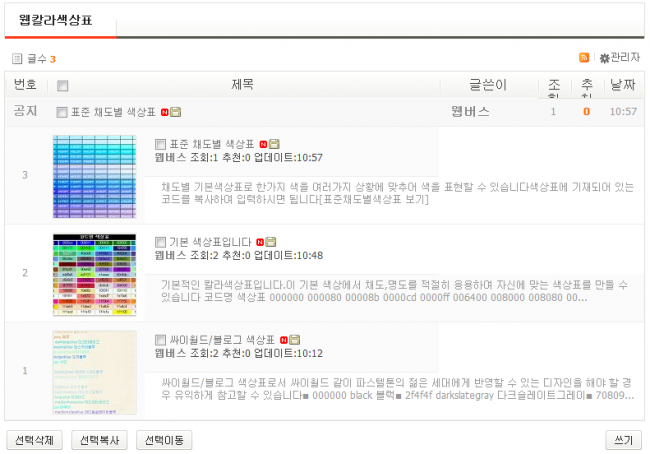Toggle the select-all checkbox in the header row

[63, 86]
